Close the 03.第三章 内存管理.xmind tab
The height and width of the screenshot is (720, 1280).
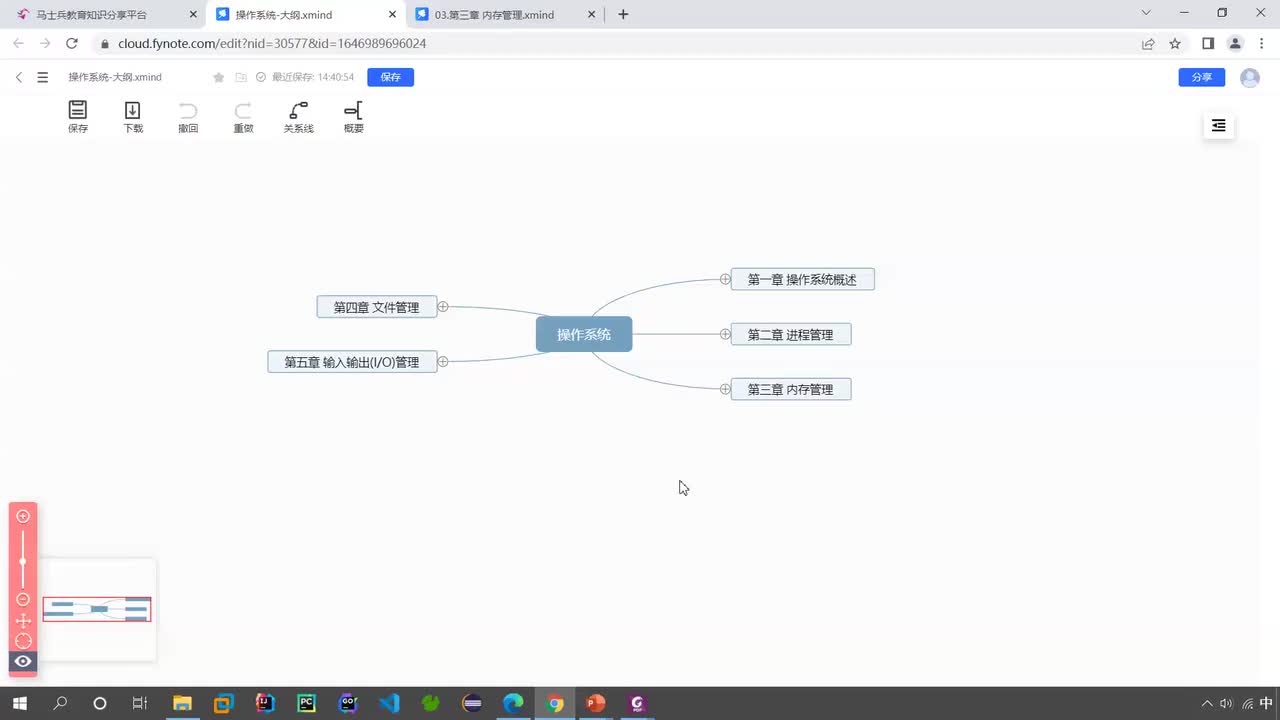592,15
